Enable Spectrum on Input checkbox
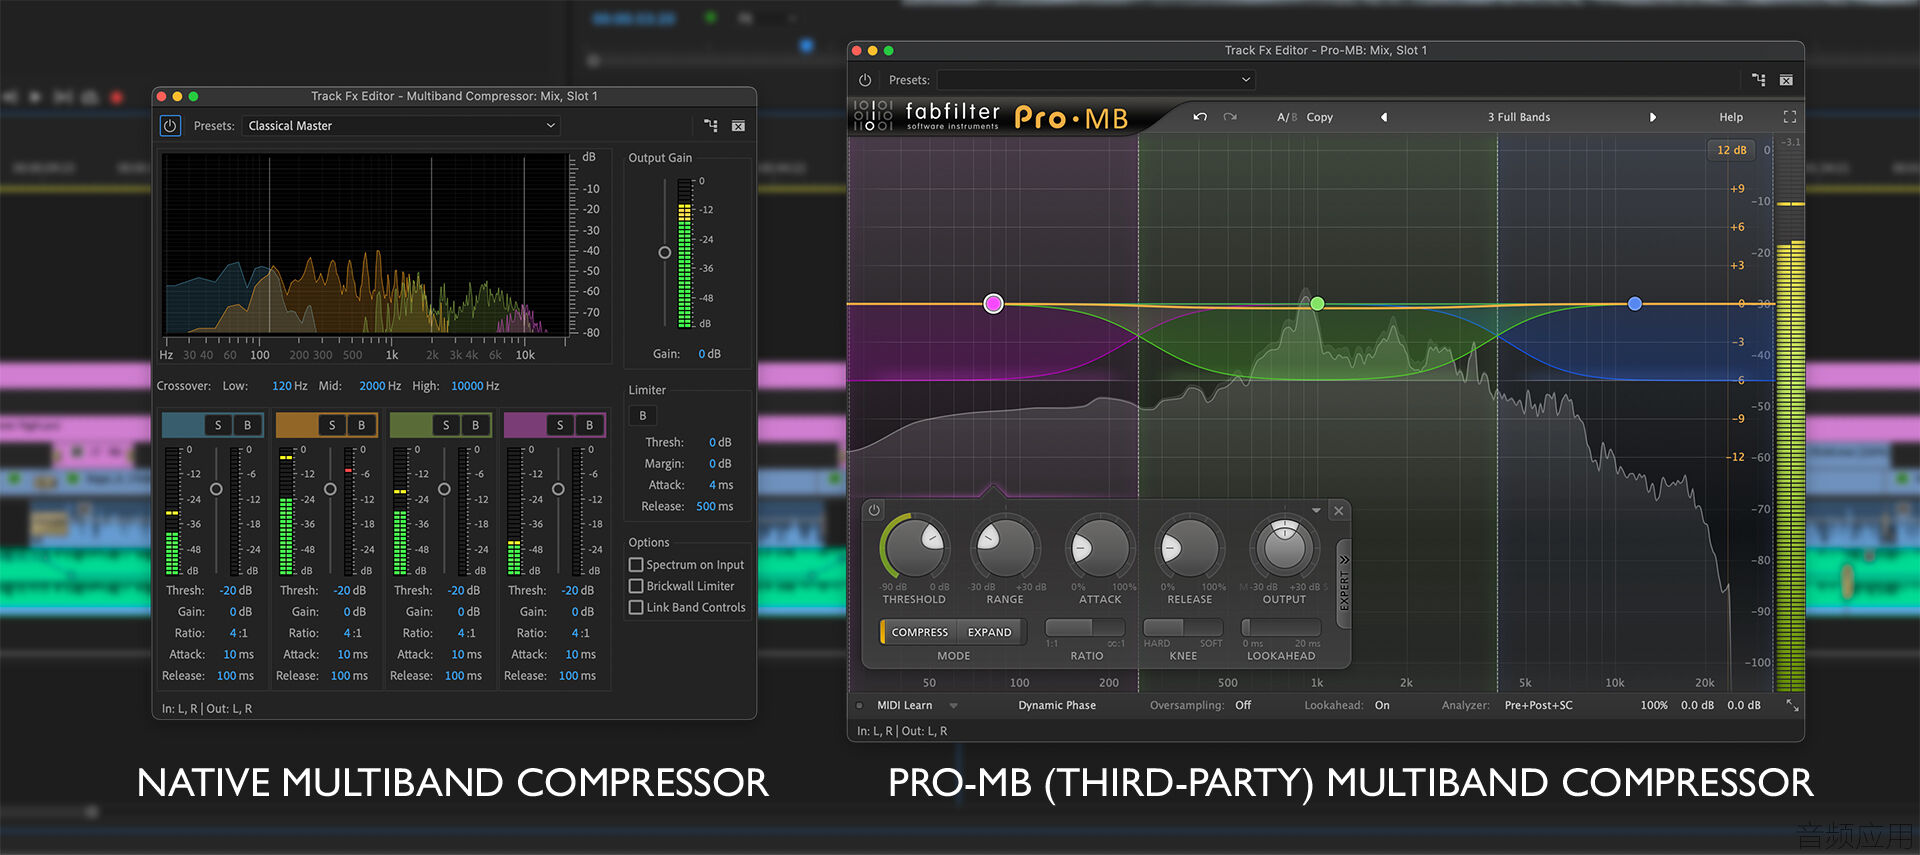Image resolution: width=1920 pixels, height=855 pixels. coord(635,564)
